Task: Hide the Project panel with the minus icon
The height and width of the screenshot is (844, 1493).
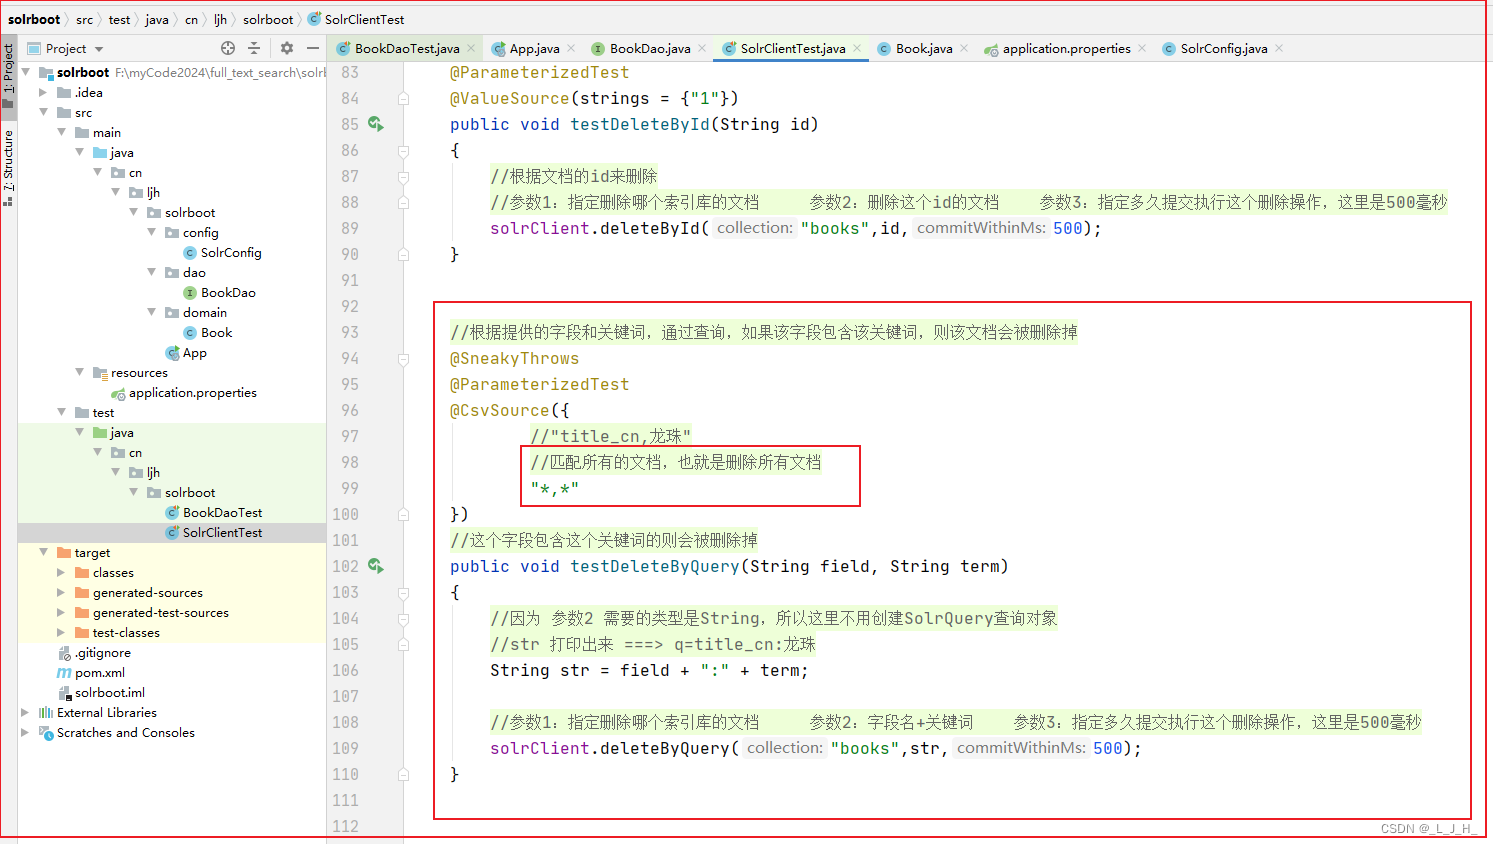Action: click(313, 47)
